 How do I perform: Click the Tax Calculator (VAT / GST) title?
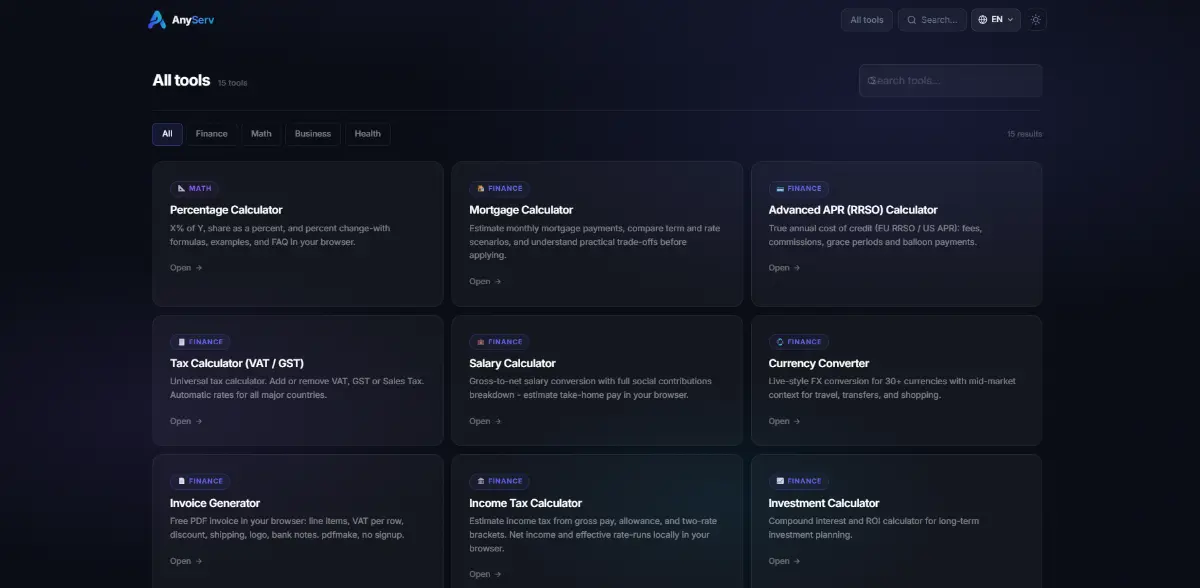click(238, 363)
